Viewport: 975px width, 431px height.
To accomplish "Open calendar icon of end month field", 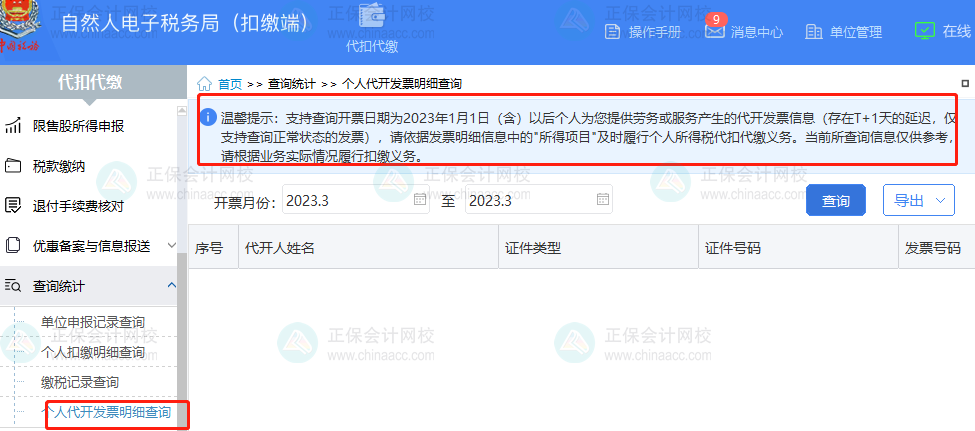I will click(603, 199).
